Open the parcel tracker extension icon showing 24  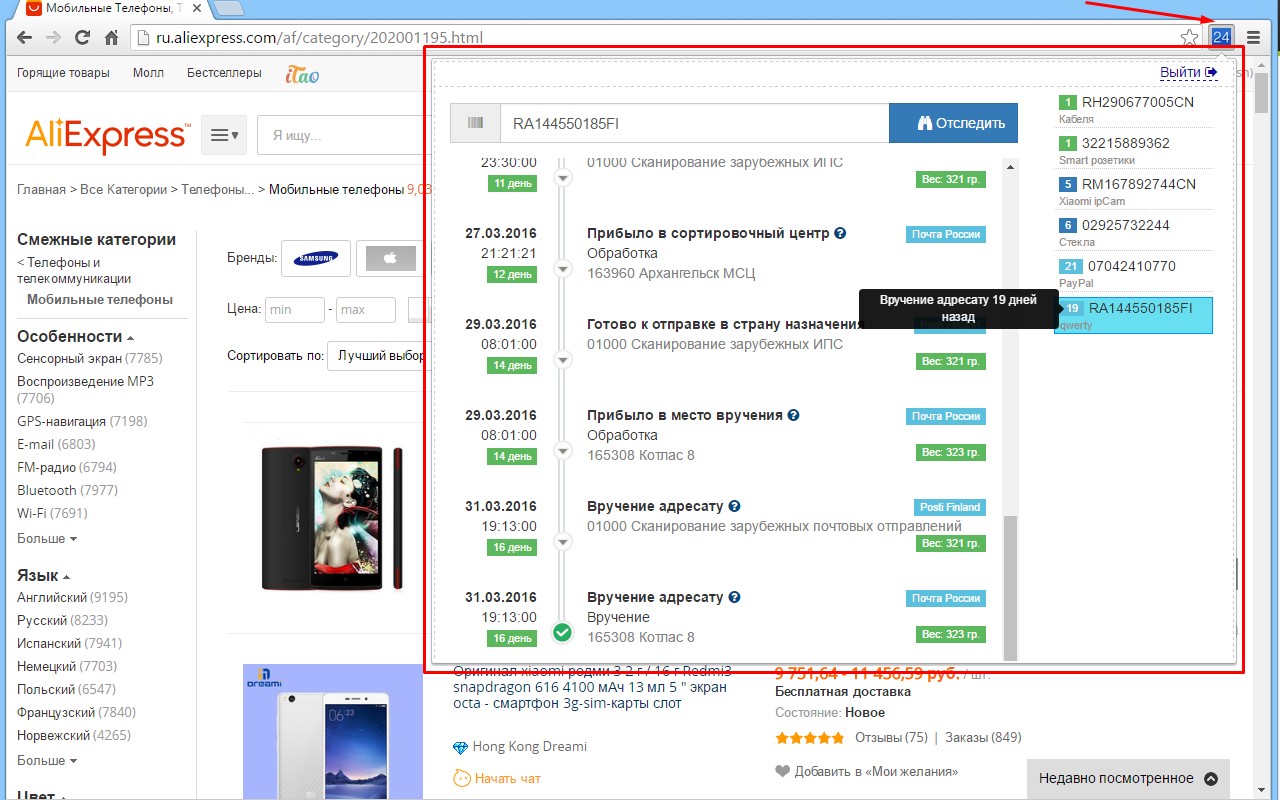point(1221,38)
